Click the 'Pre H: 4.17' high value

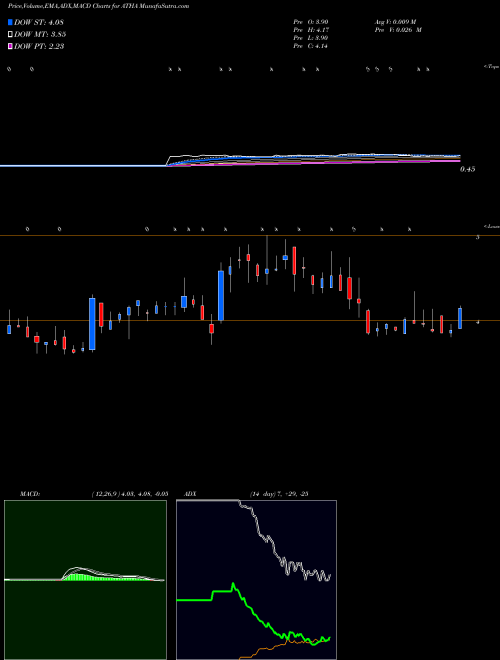click(313, 30)
